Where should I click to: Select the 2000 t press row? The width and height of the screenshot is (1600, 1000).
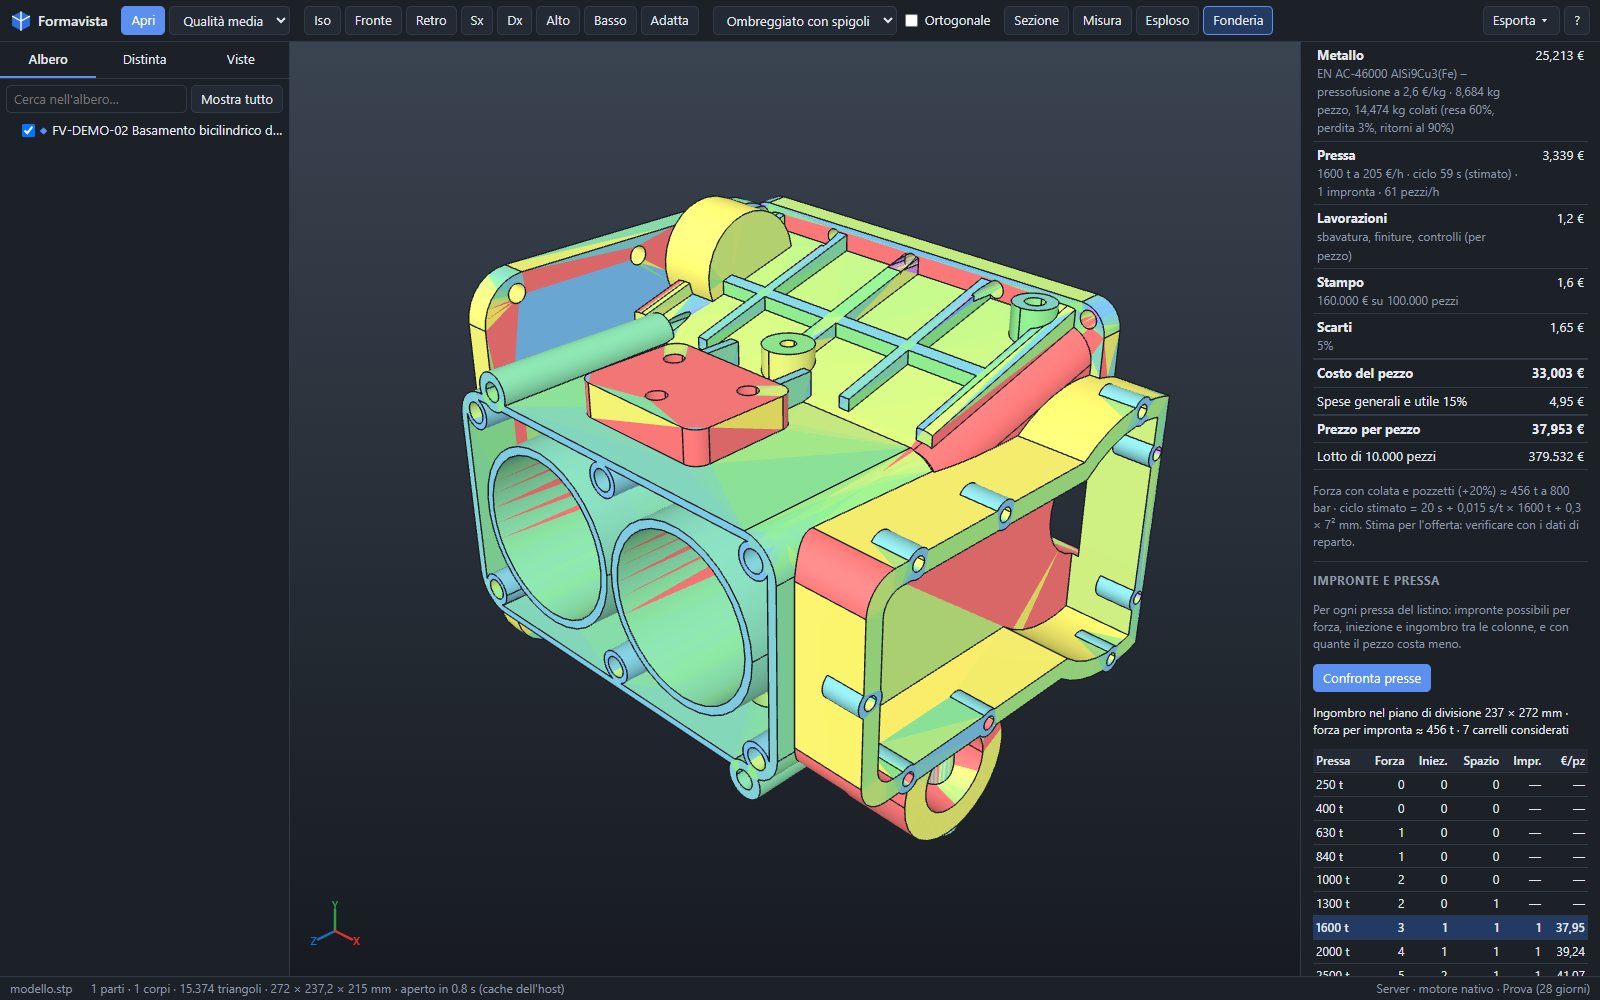(x=1450, y=952)
